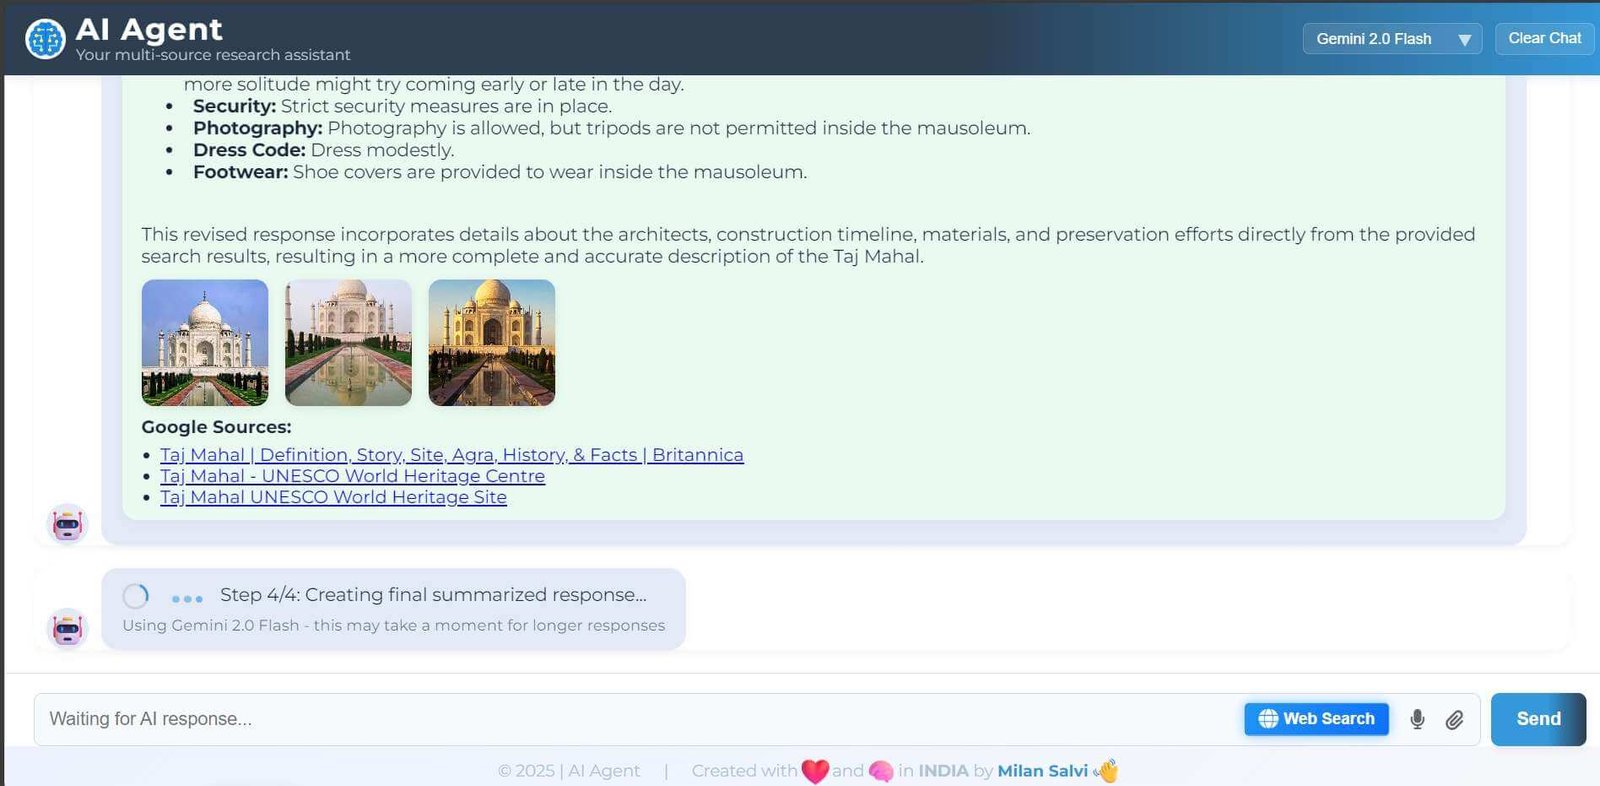Toggle the Web Search button
The image size is (1600, 786).
1316,719
